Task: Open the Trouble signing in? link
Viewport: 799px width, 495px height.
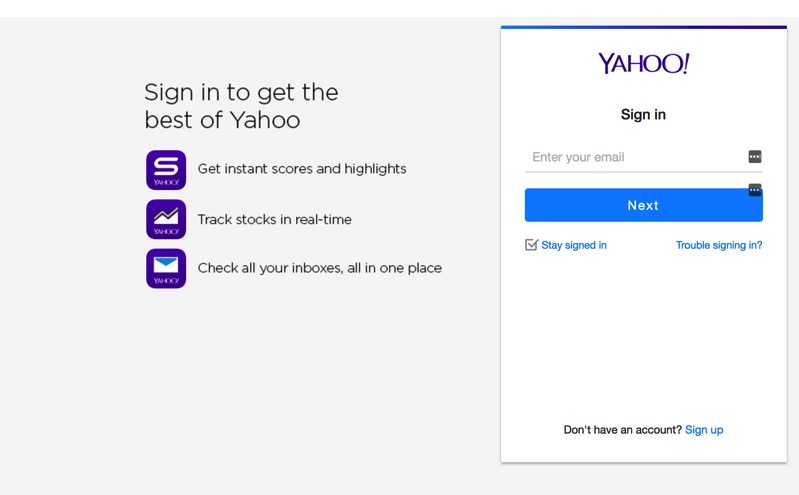Action: click(719, 245)
